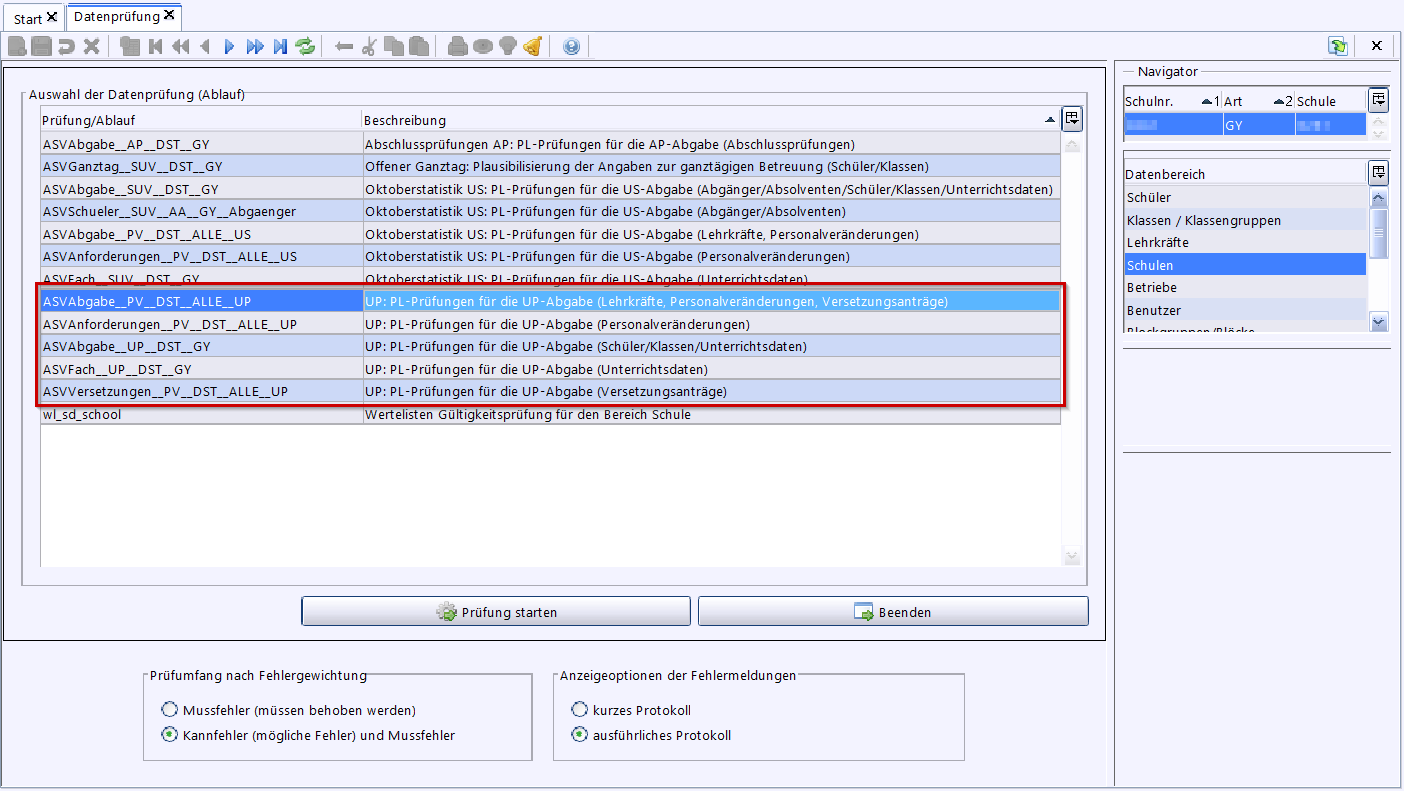Viewport: 1405px width, 791px height.
Task: Select row ASVAbgabe__AP__DST__GY
Action: pyautogui.click(x=550, y=144)
